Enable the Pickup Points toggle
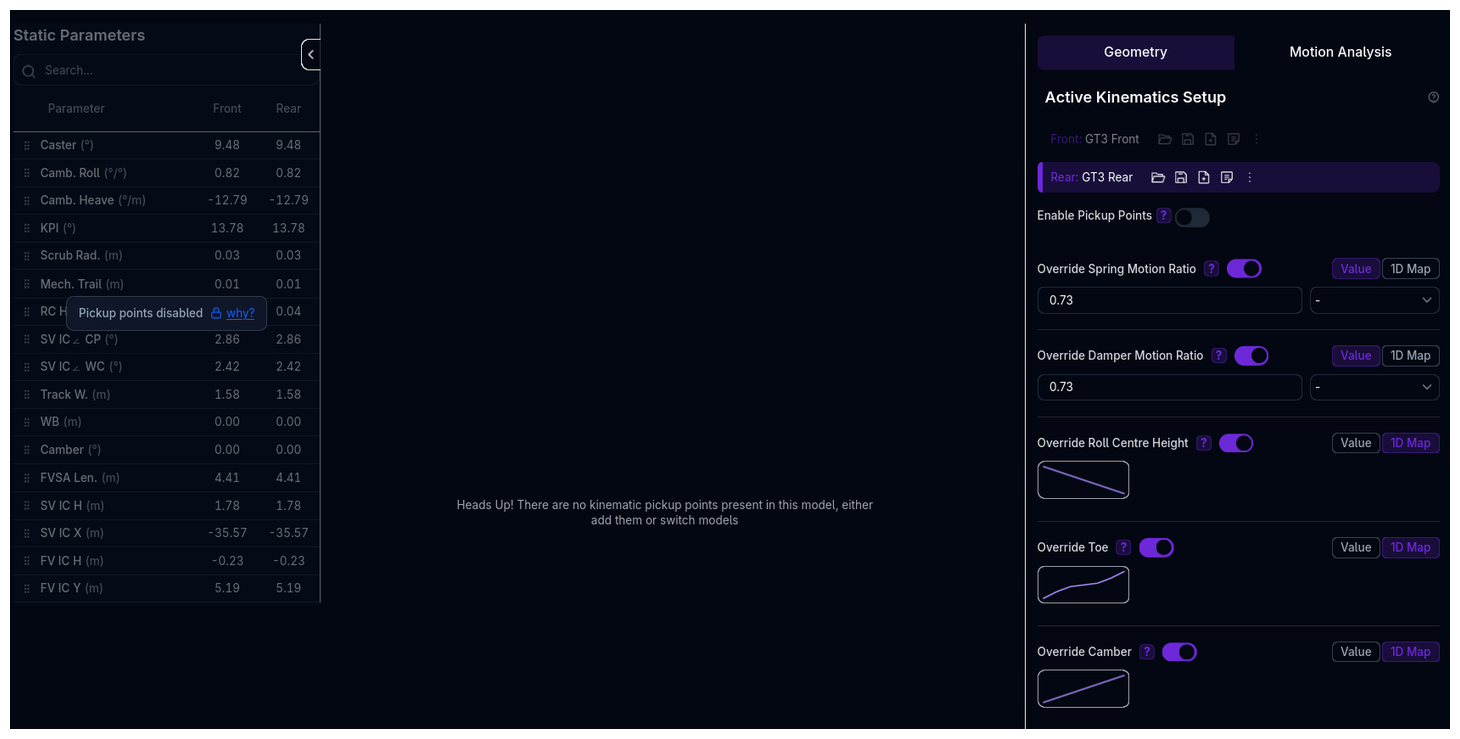This screenshot has height=739, width=1460. (x=1192, y=218)
